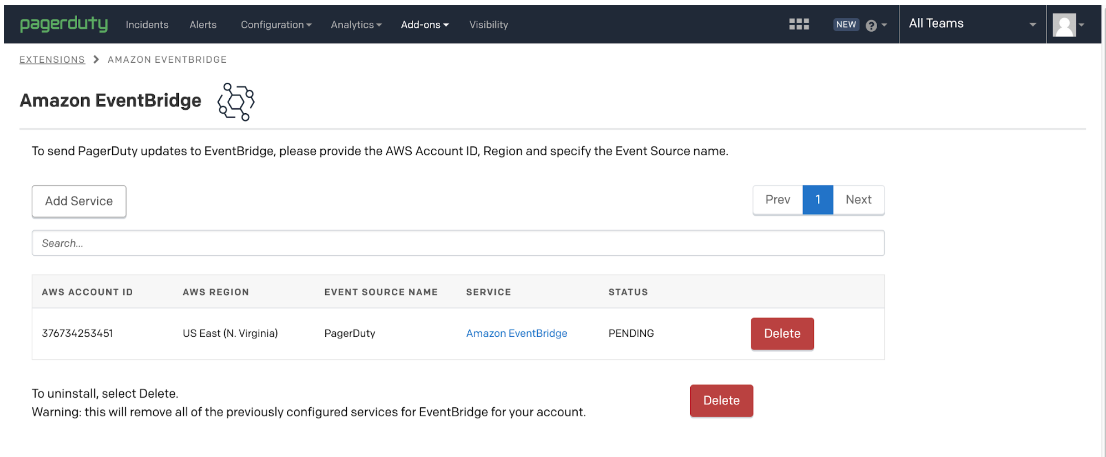Focus the Search input field

458,243
